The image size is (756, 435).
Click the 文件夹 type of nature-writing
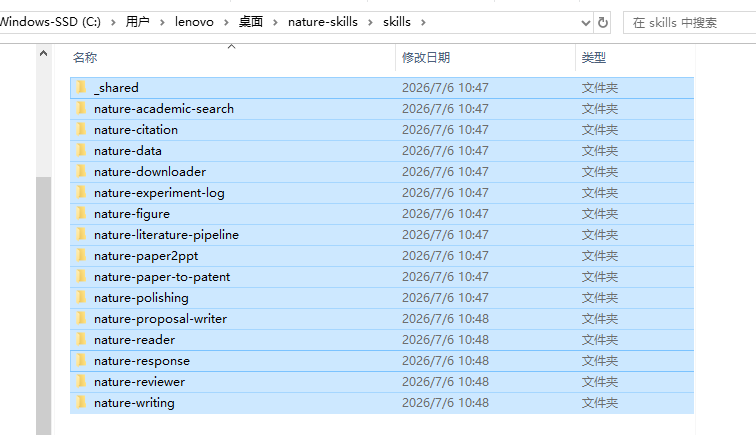pos(600,403)
